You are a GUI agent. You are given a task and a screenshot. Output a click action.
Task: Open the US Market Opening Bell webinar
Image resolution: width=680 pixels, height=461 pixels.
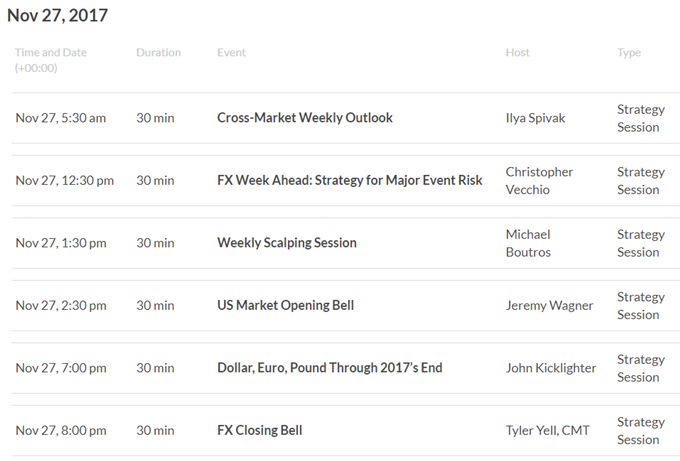click(285, 305)
